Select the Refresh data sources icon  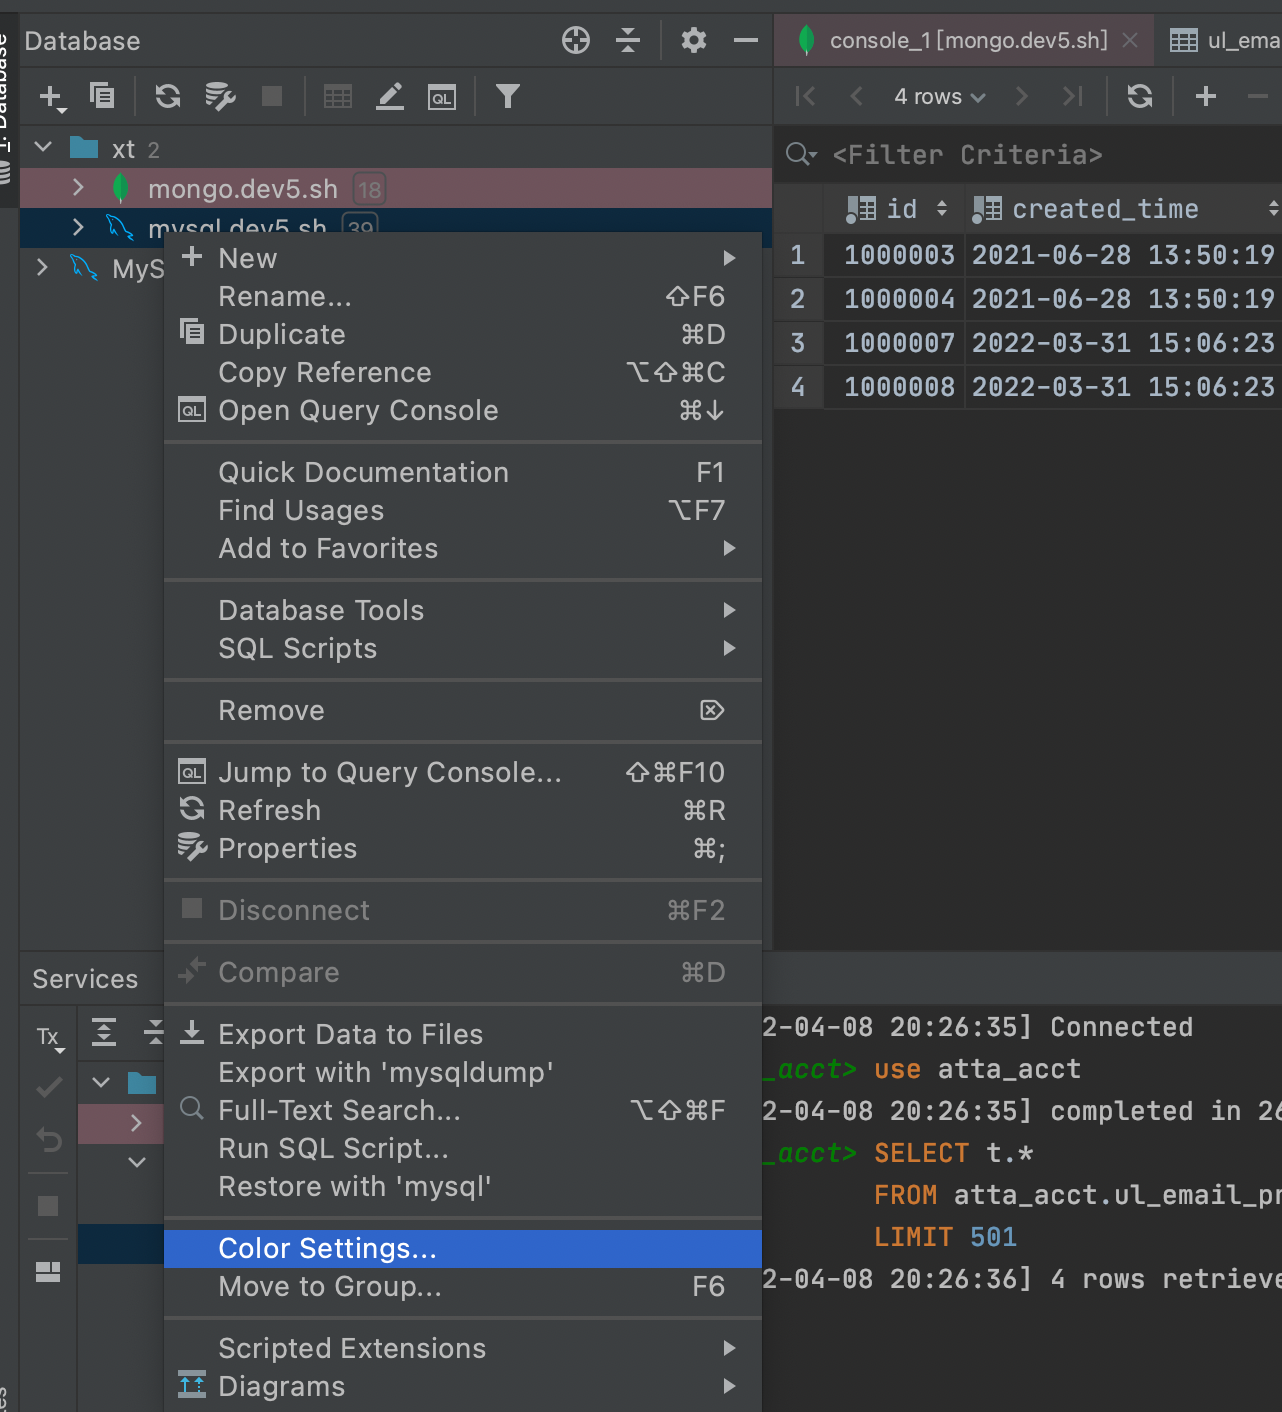167,96
